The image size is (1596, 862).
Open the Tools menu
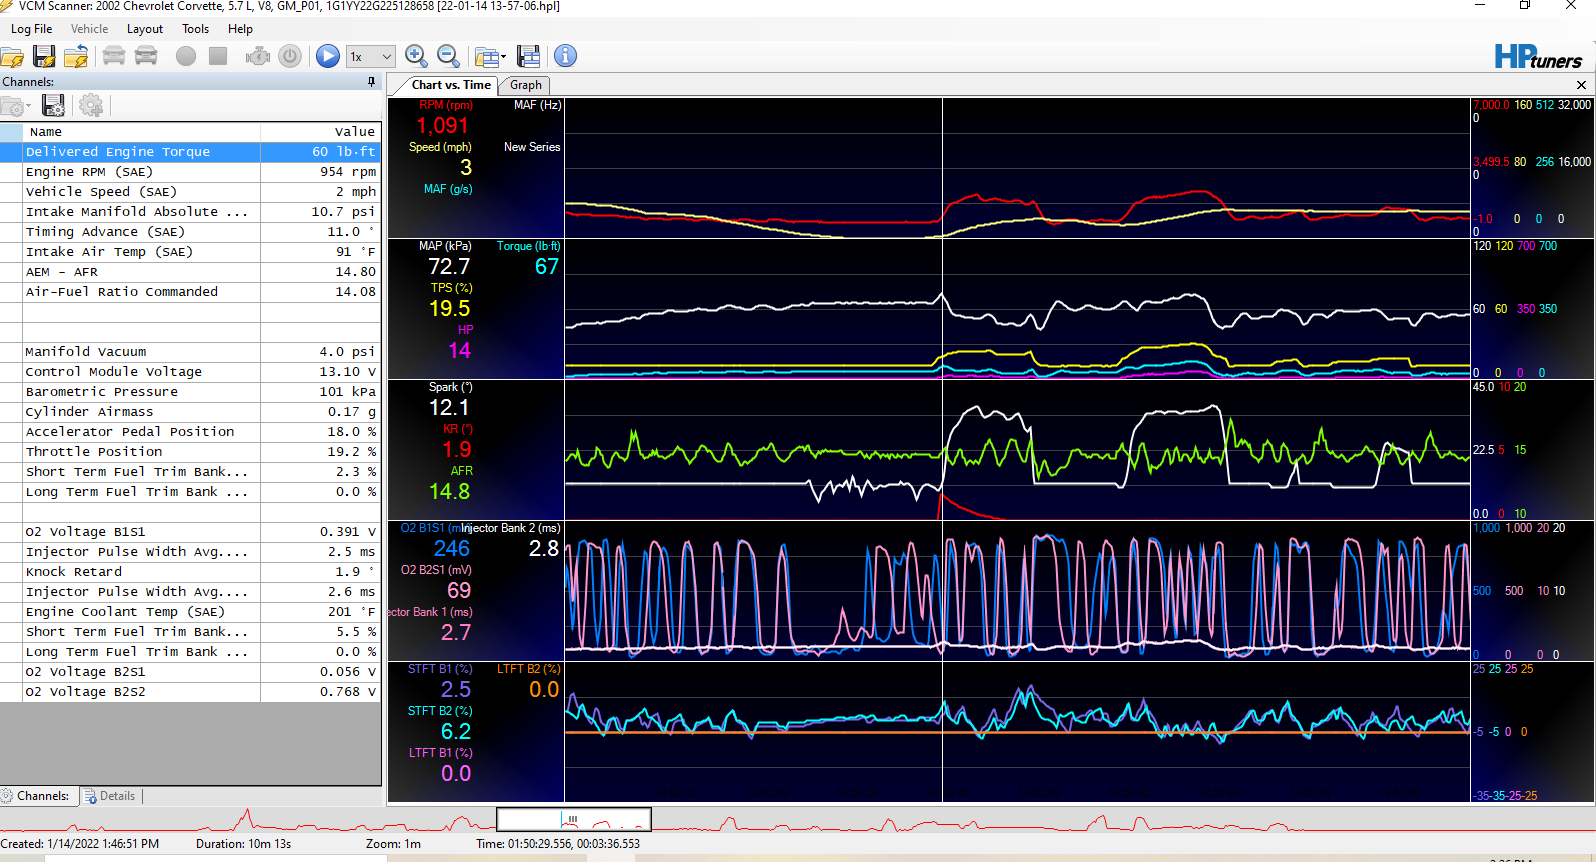point(195,29)
